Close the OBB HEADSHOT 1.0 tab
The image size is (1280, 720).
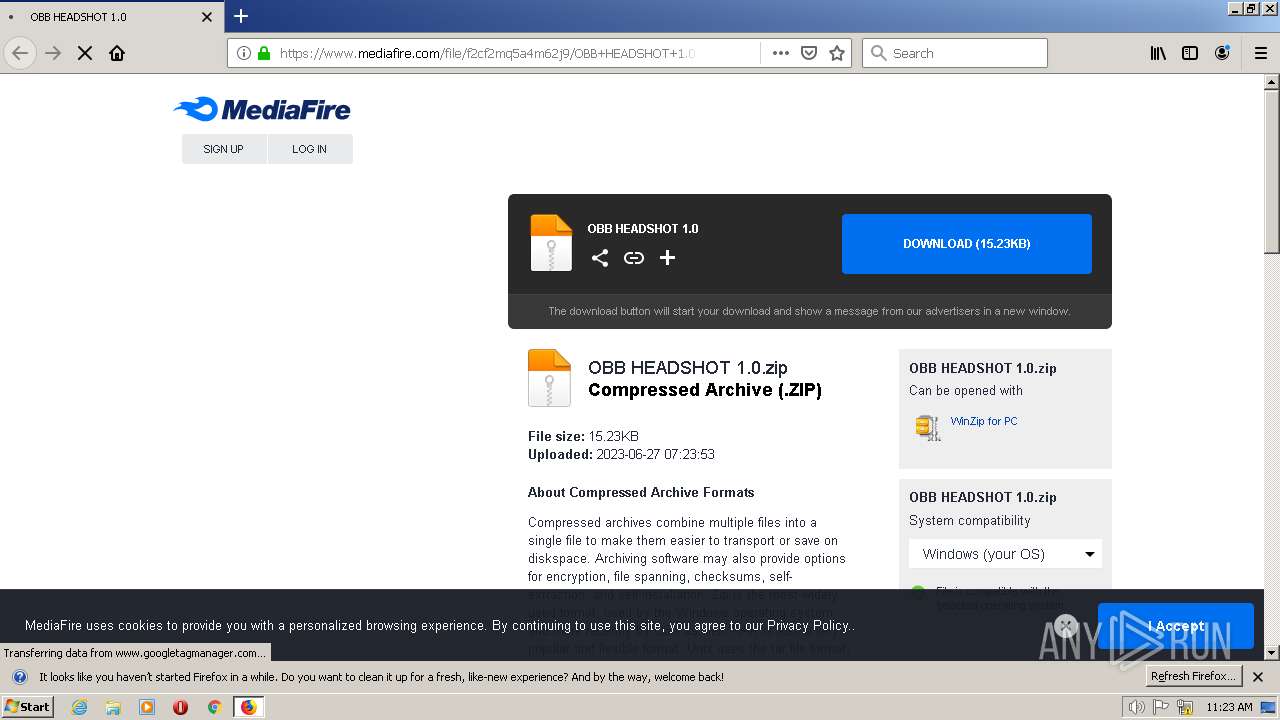point(207,17)
